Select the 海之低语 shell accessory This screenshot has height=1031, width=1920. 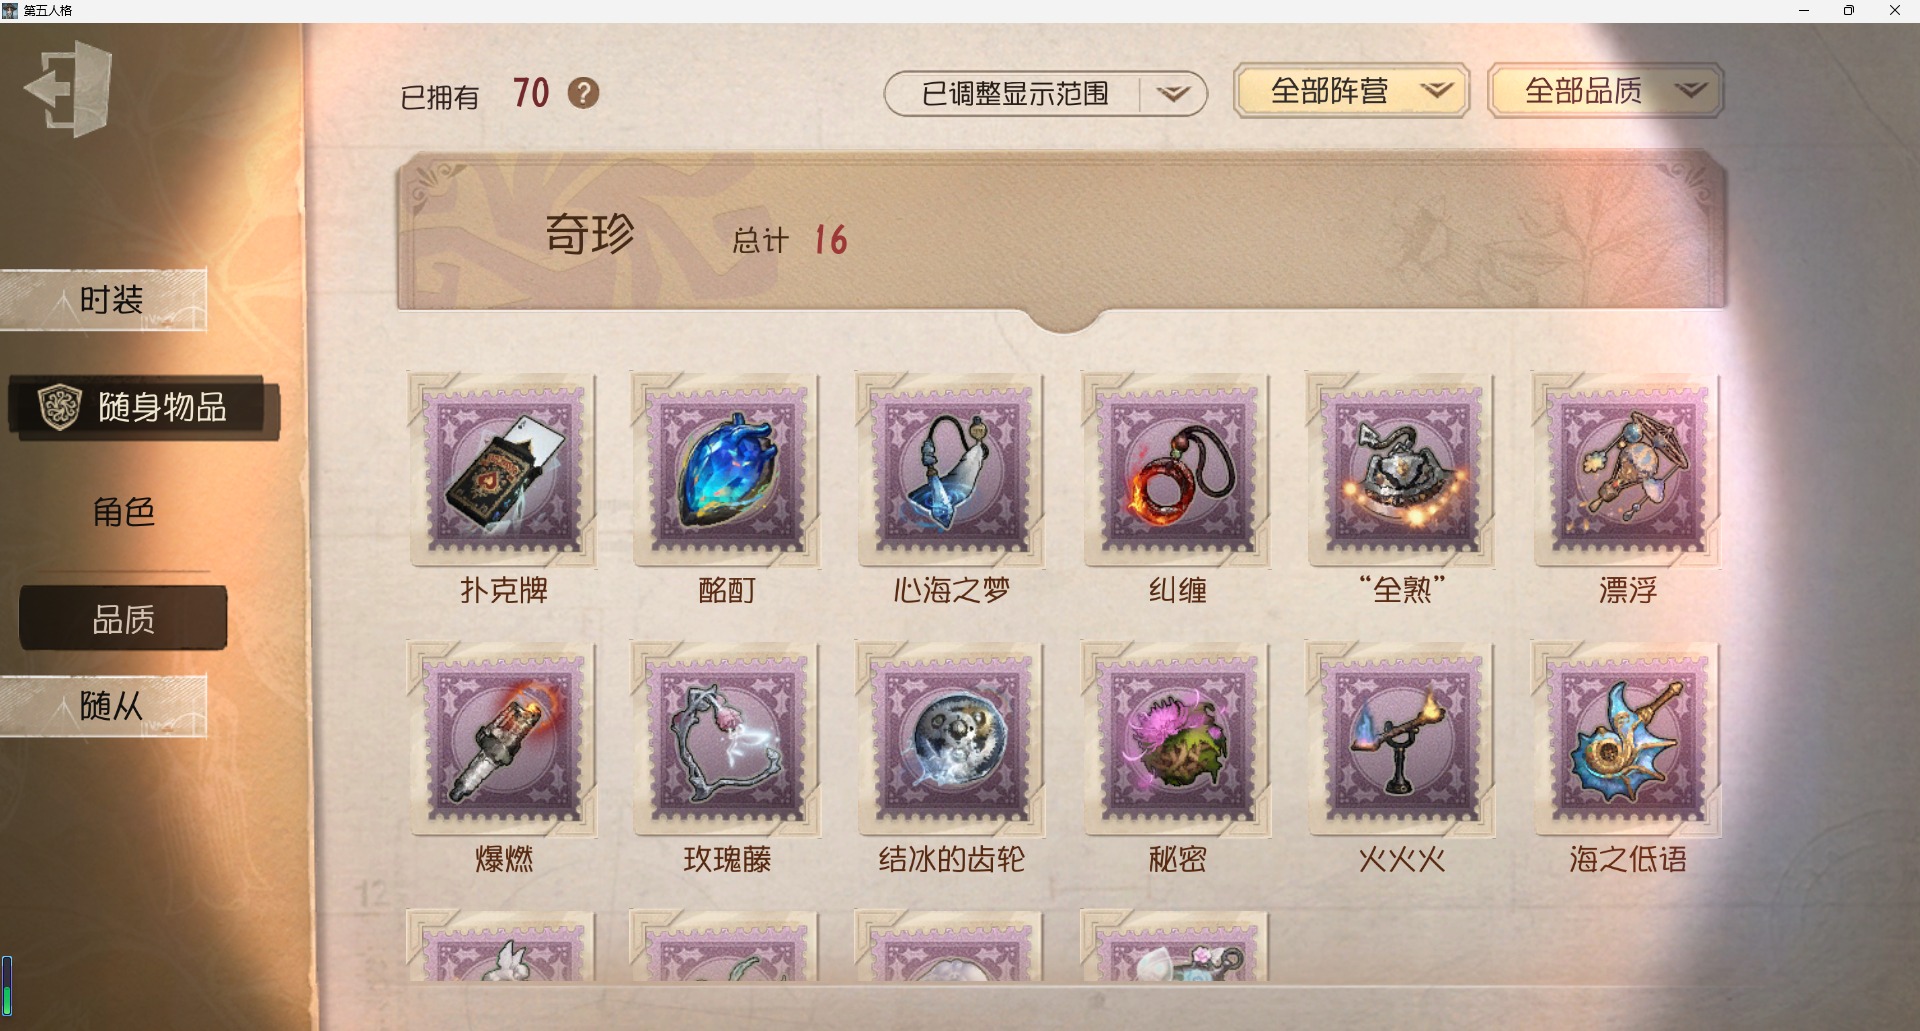(x=1627, y=739)
